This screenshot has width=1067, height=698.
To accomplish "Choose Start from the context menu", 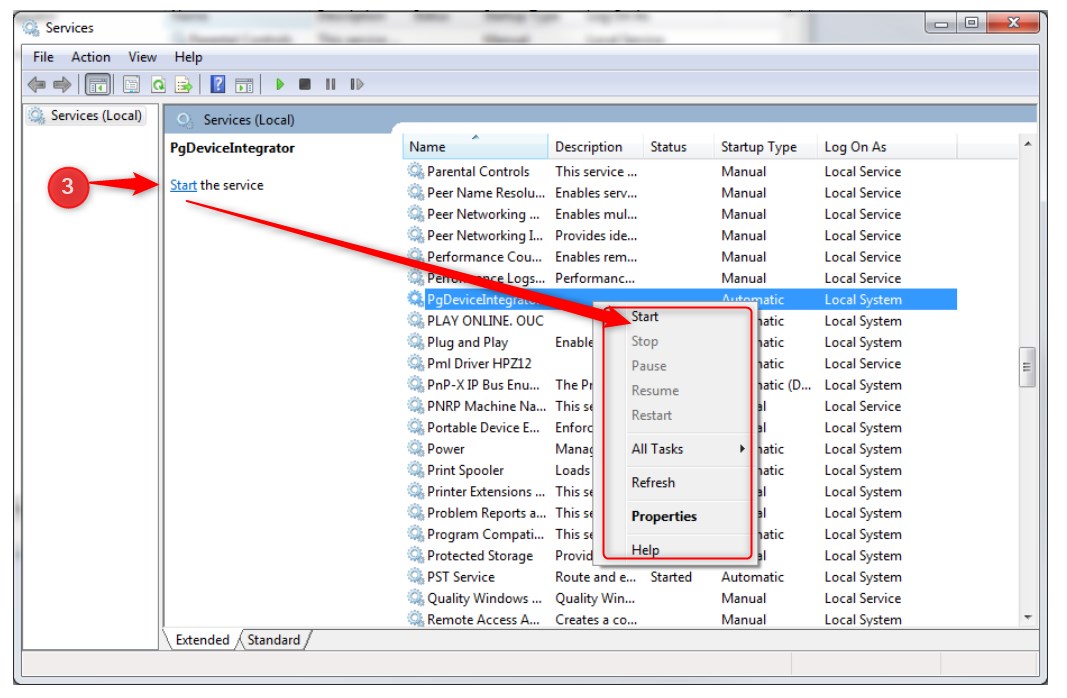I will point(645,317).
